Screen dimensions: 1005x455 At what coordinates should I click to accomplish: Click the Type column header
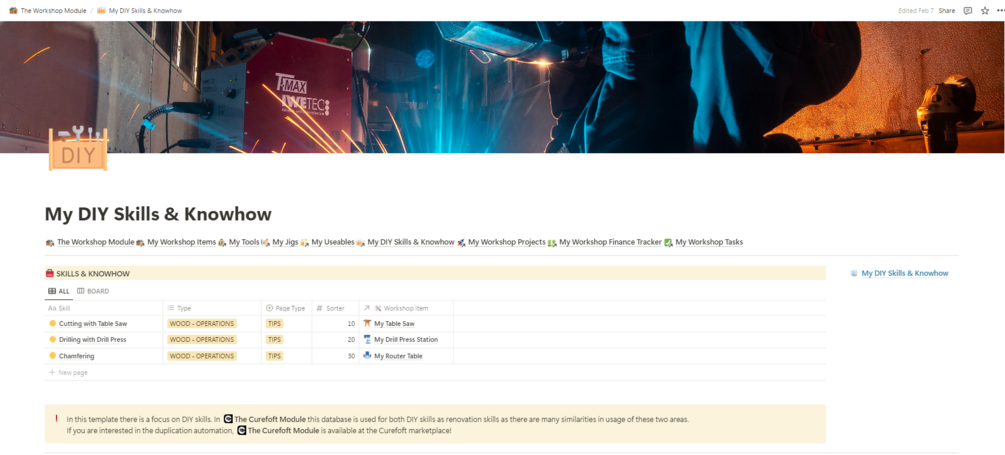click(x=212, y=308)
